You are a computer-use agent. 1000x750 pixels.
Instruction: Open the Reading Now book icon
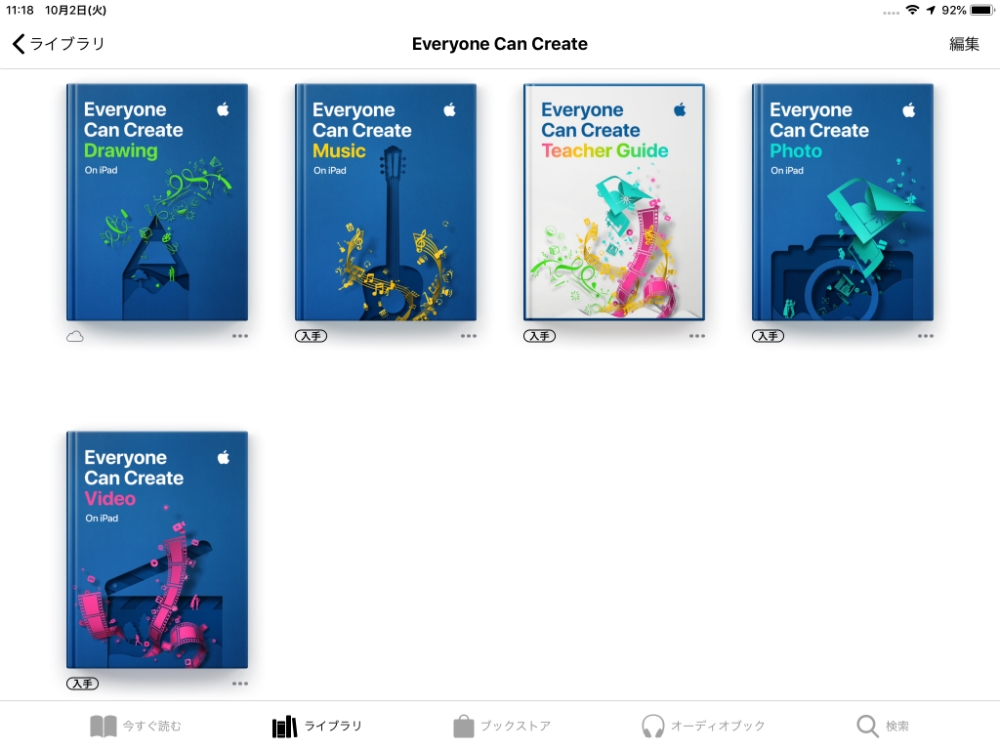[102, 726]
